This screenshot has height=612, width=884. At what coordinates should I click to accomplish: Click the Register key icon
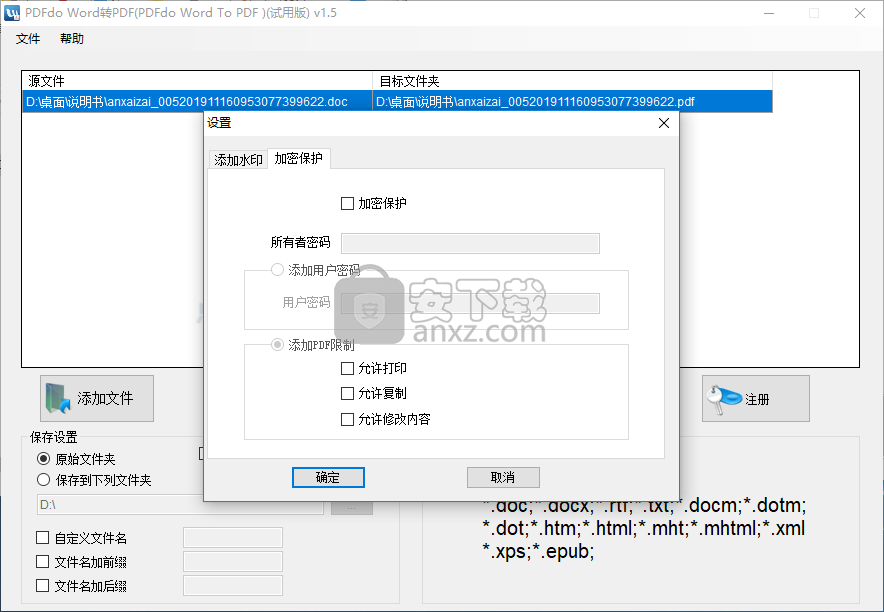pos(724,399)
